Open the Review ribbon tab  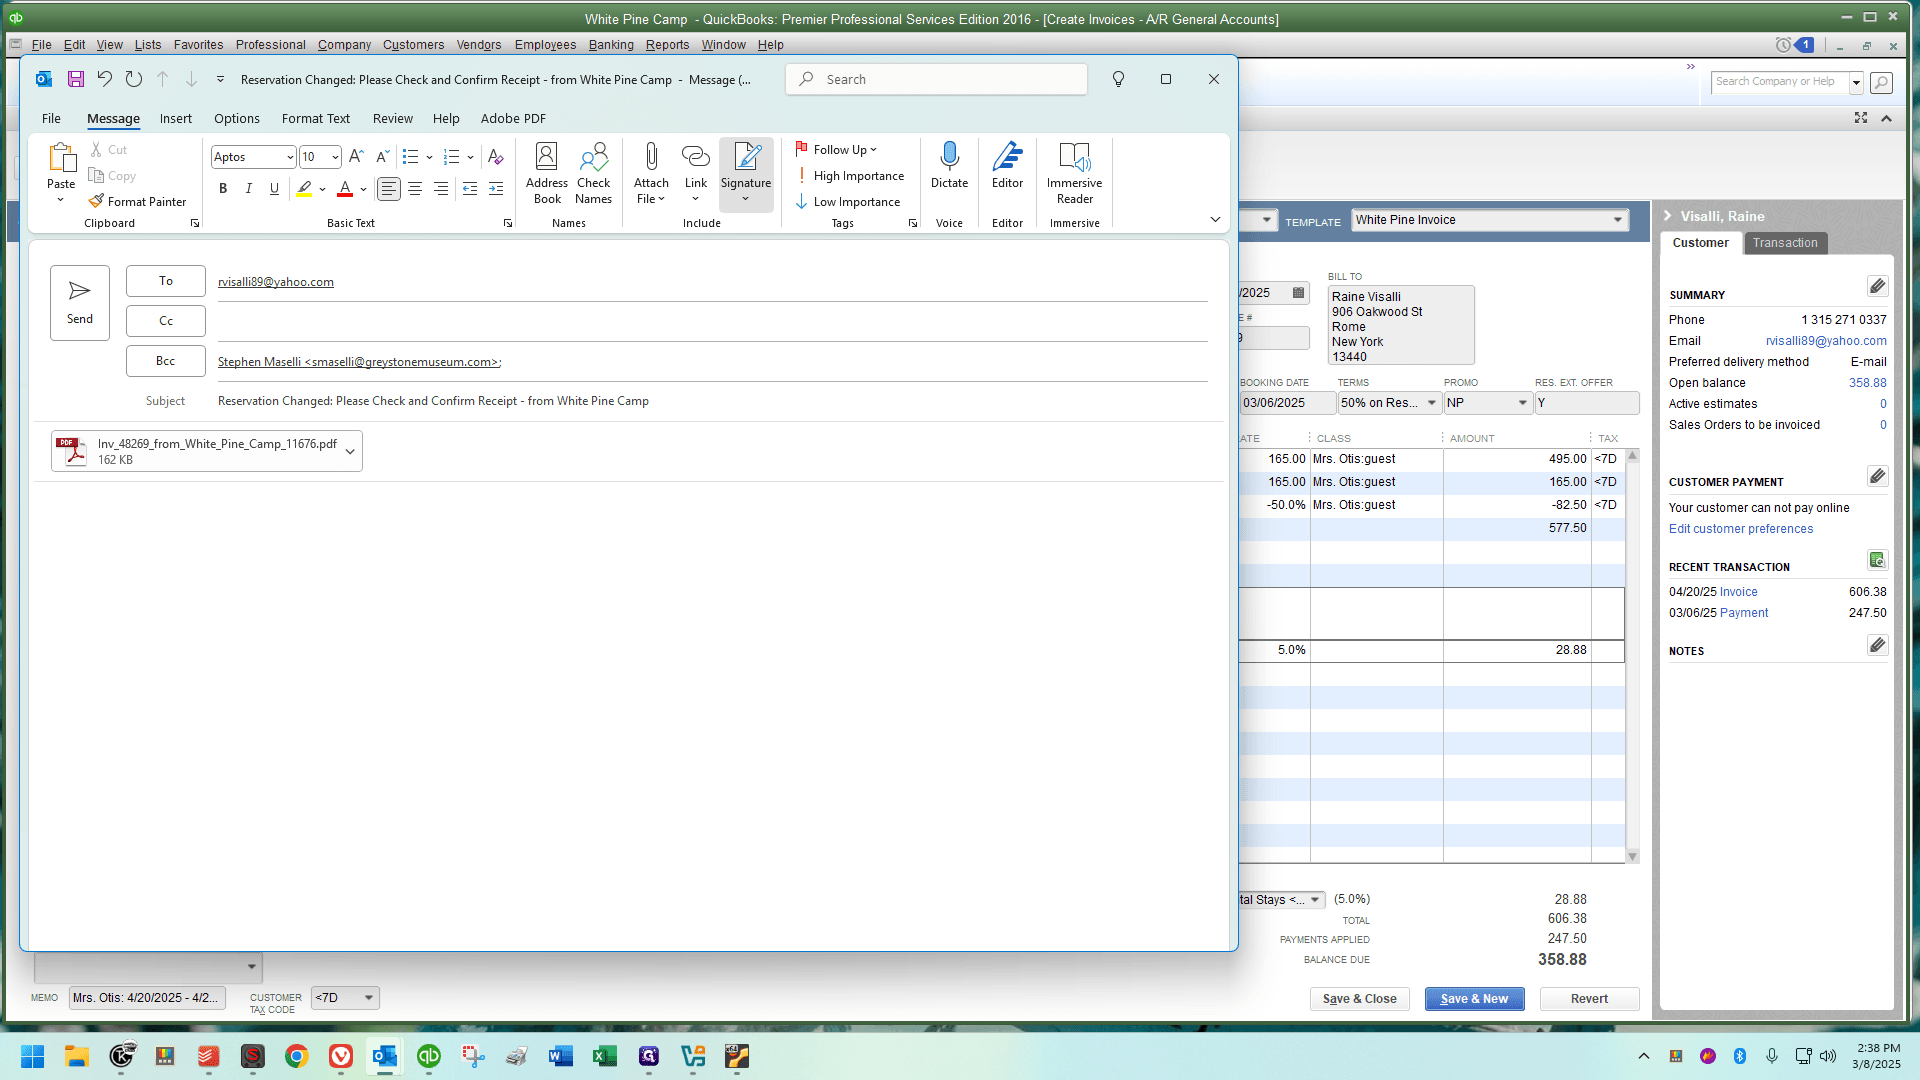click(393, 119)
